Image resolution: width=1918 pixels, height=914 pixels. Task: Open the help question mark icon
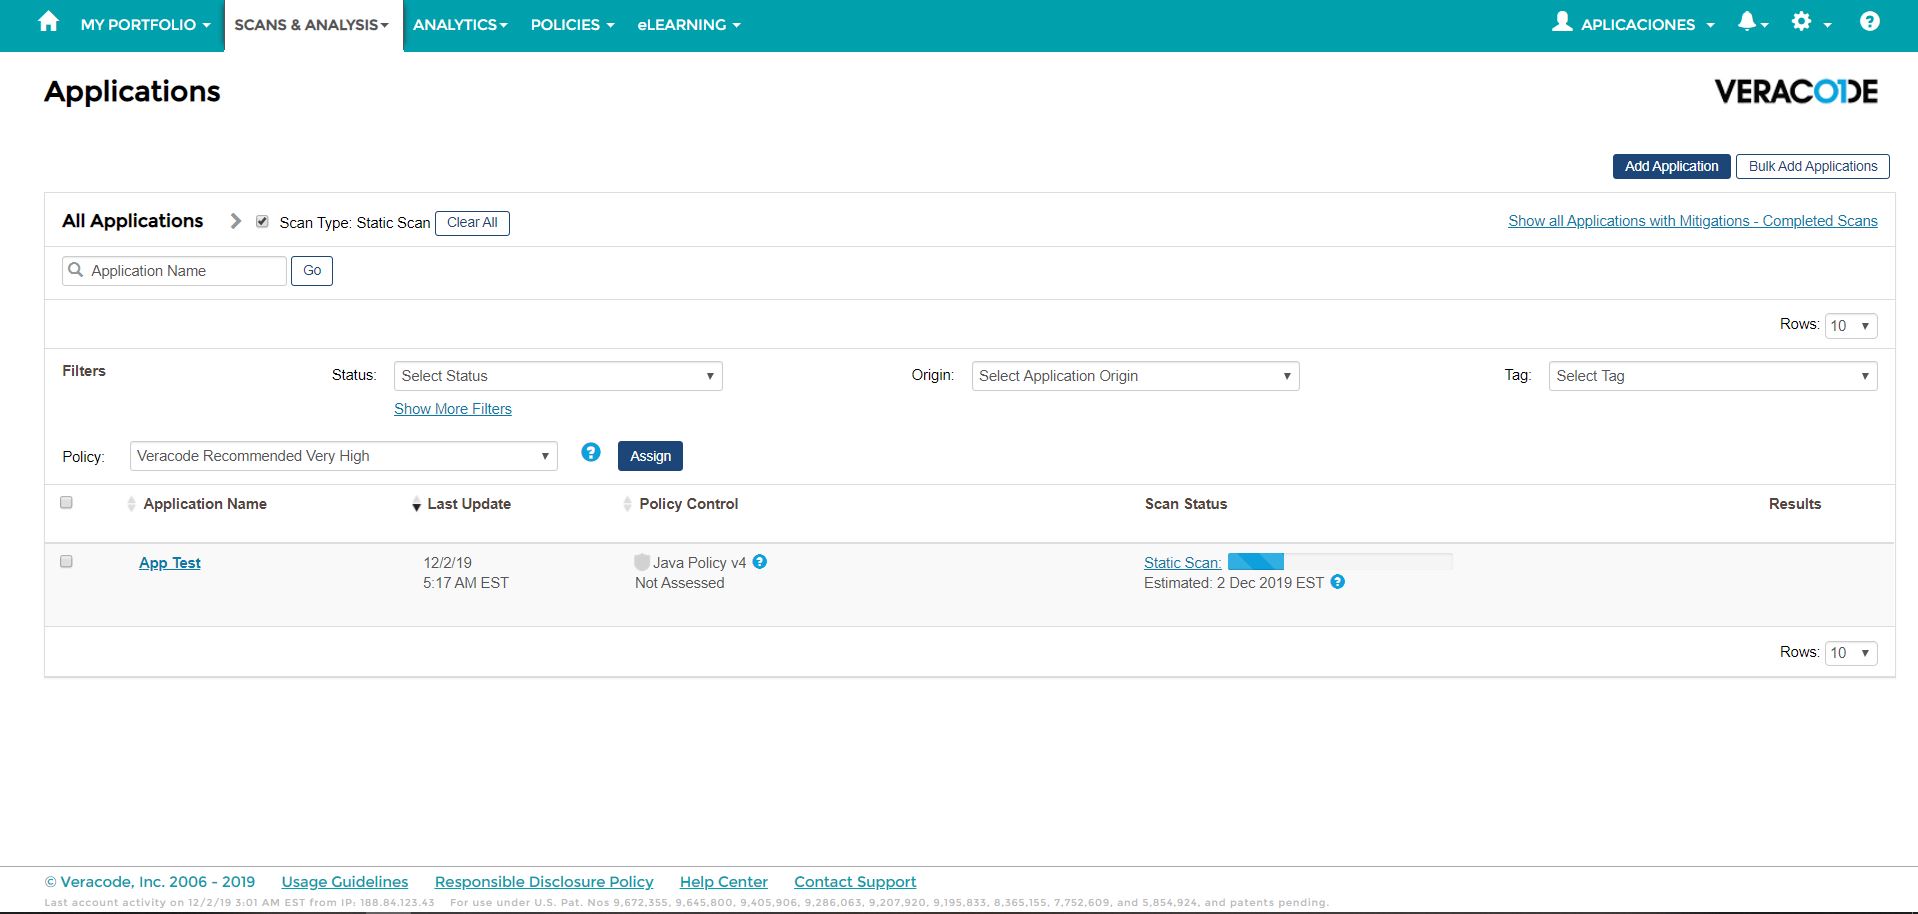pyautogui.click(x=1869, y=22)
